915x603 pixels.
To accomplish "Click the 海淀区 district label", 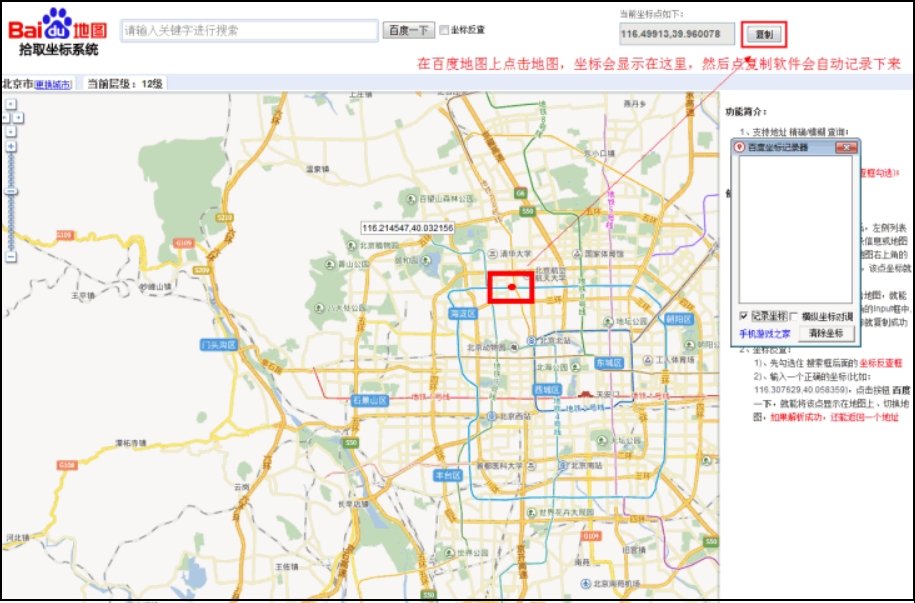I will tap(463, 313).
